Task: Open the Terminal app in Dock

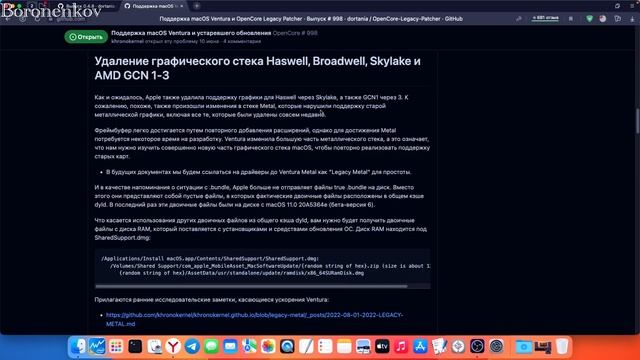Action: (x=135, y=346)
